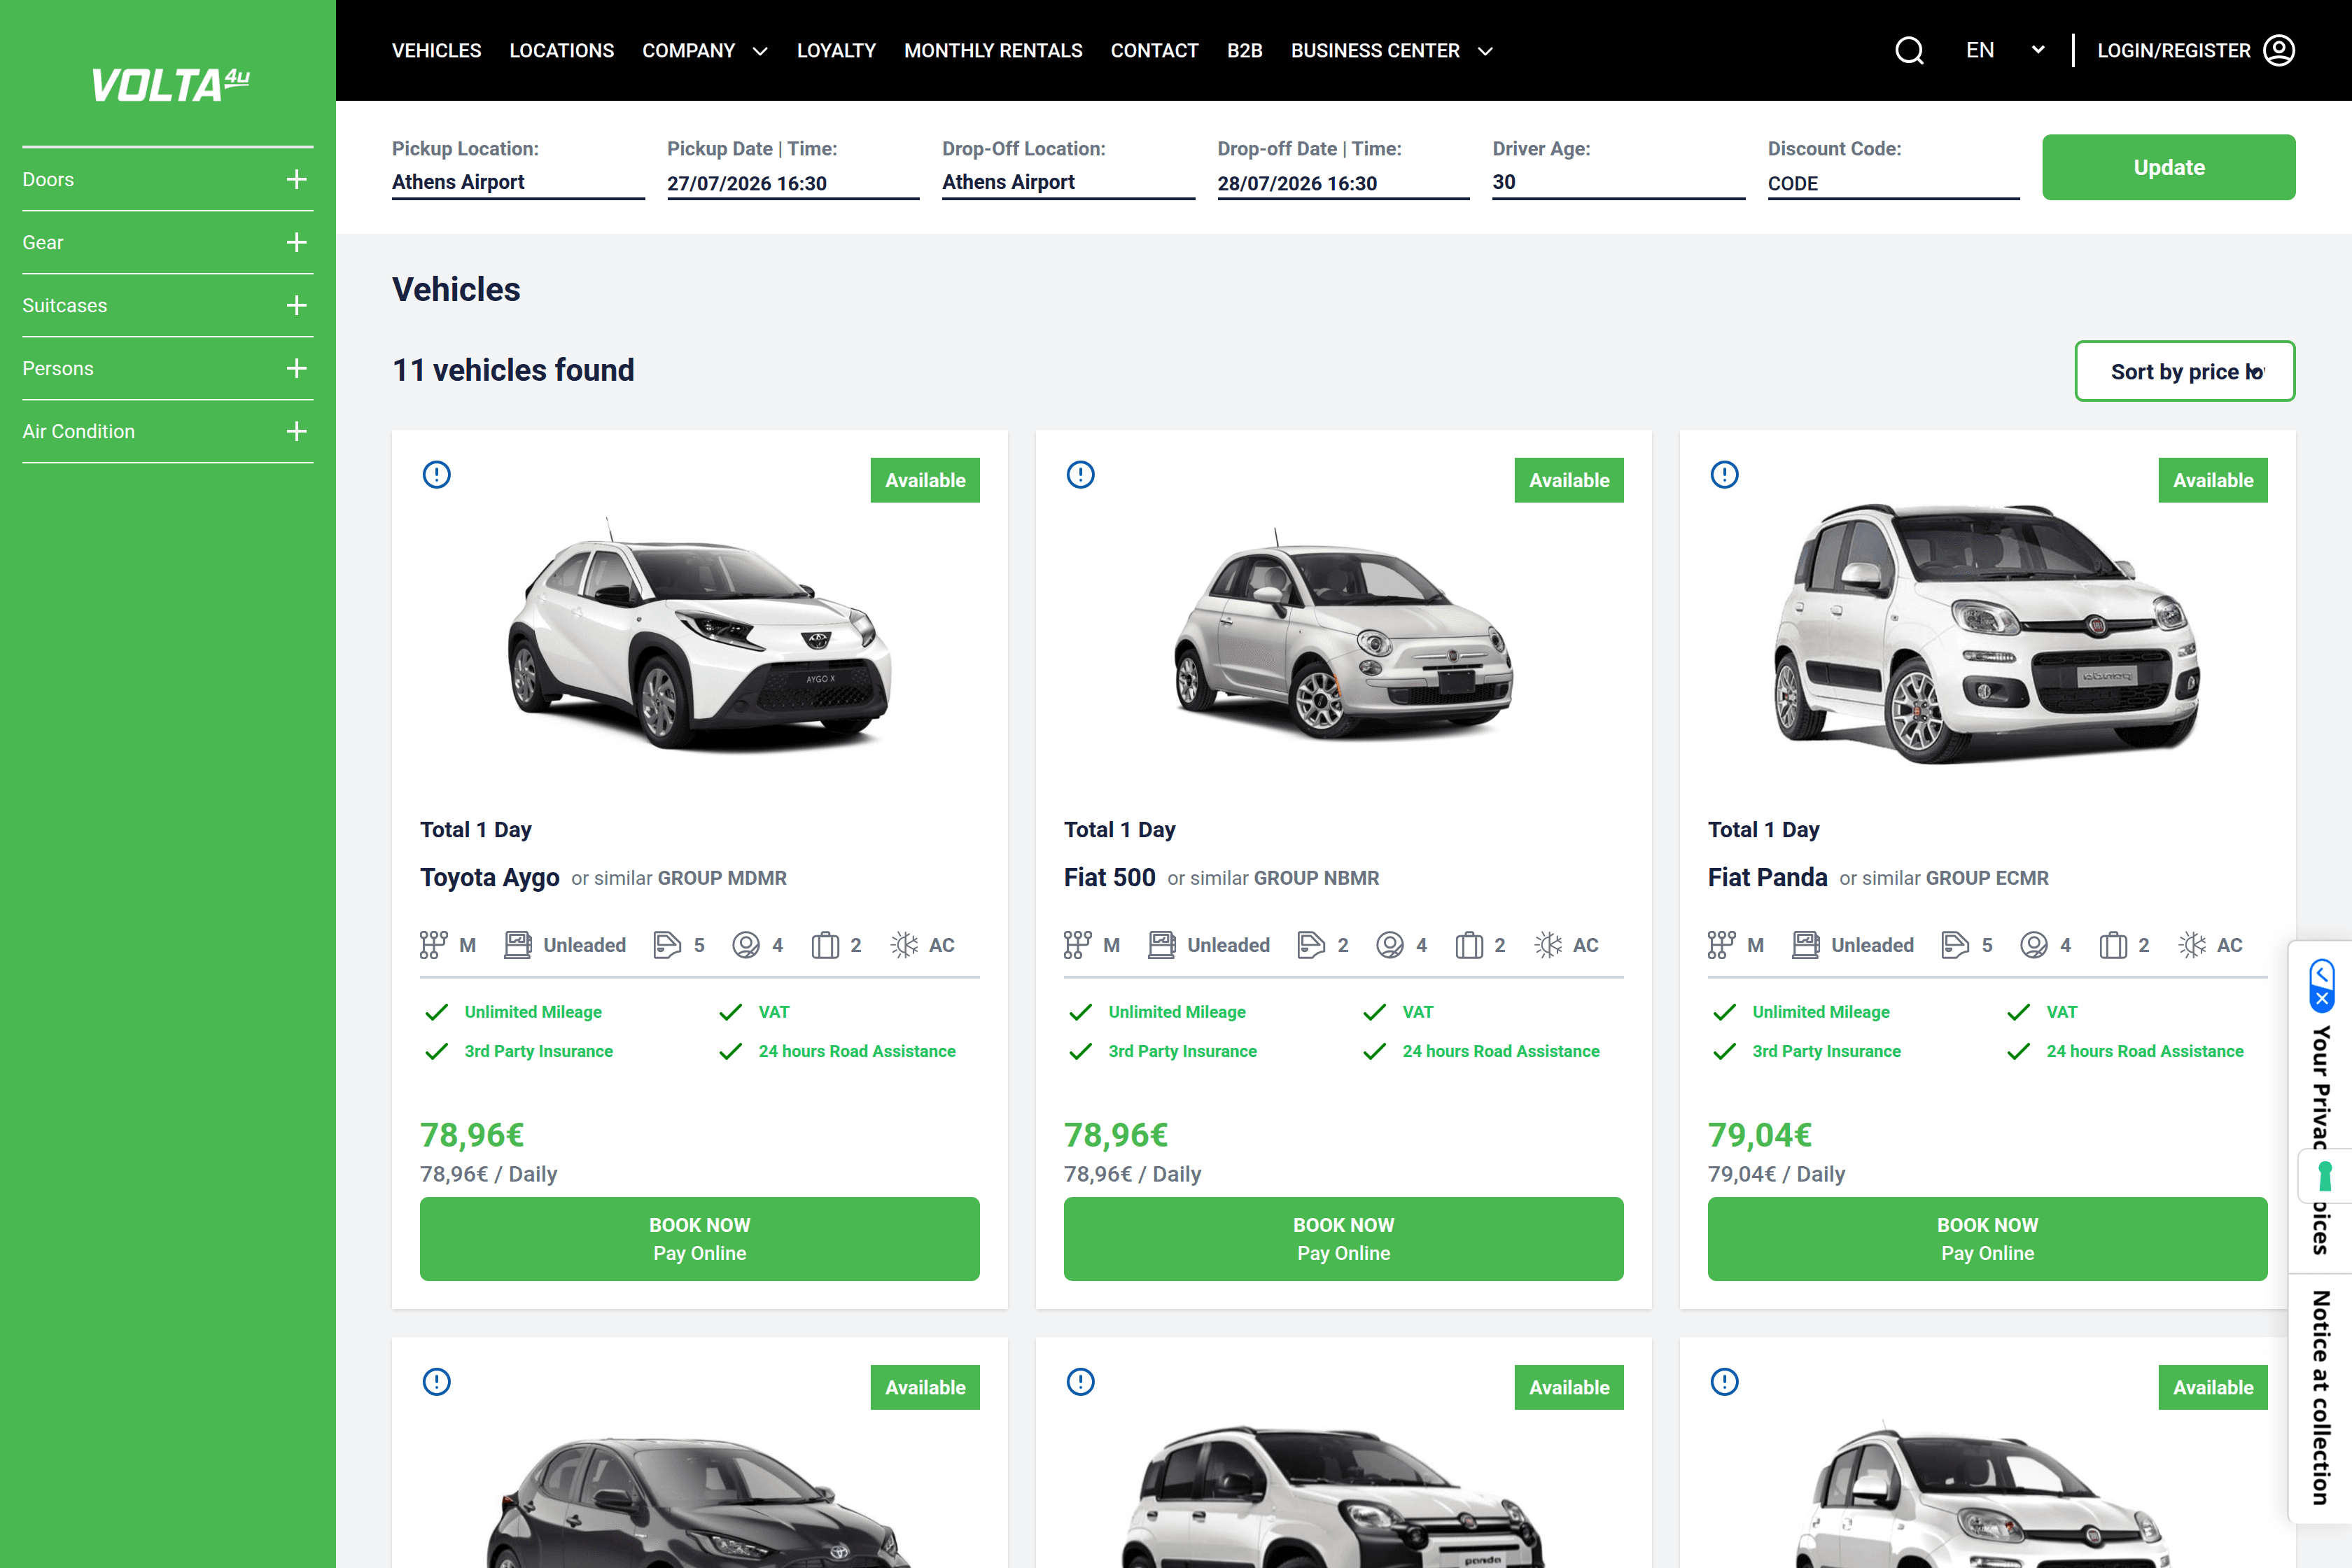Screen dimensions: 2352x1568
Task: Click the Fiat 500 car image
Action: pyautogui.click(x=1344, y=635)
